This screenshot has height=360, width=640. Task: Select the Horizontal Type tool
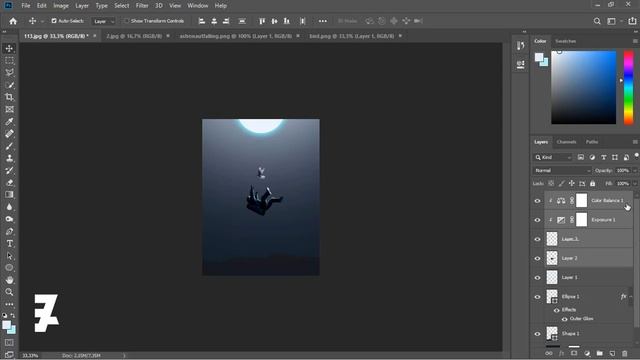click(x=9, y=244)
